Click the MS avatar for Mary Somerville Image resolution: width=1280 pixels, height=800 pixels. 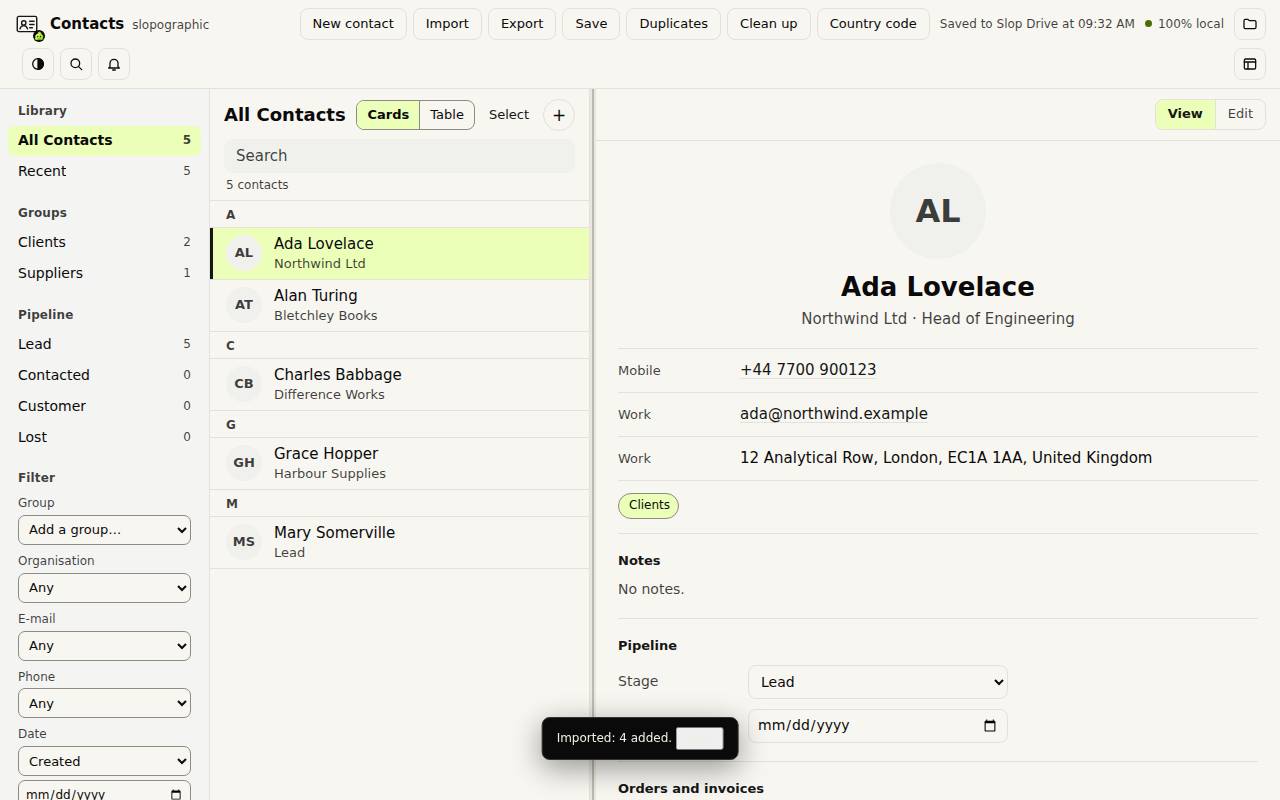click(244, 542)
